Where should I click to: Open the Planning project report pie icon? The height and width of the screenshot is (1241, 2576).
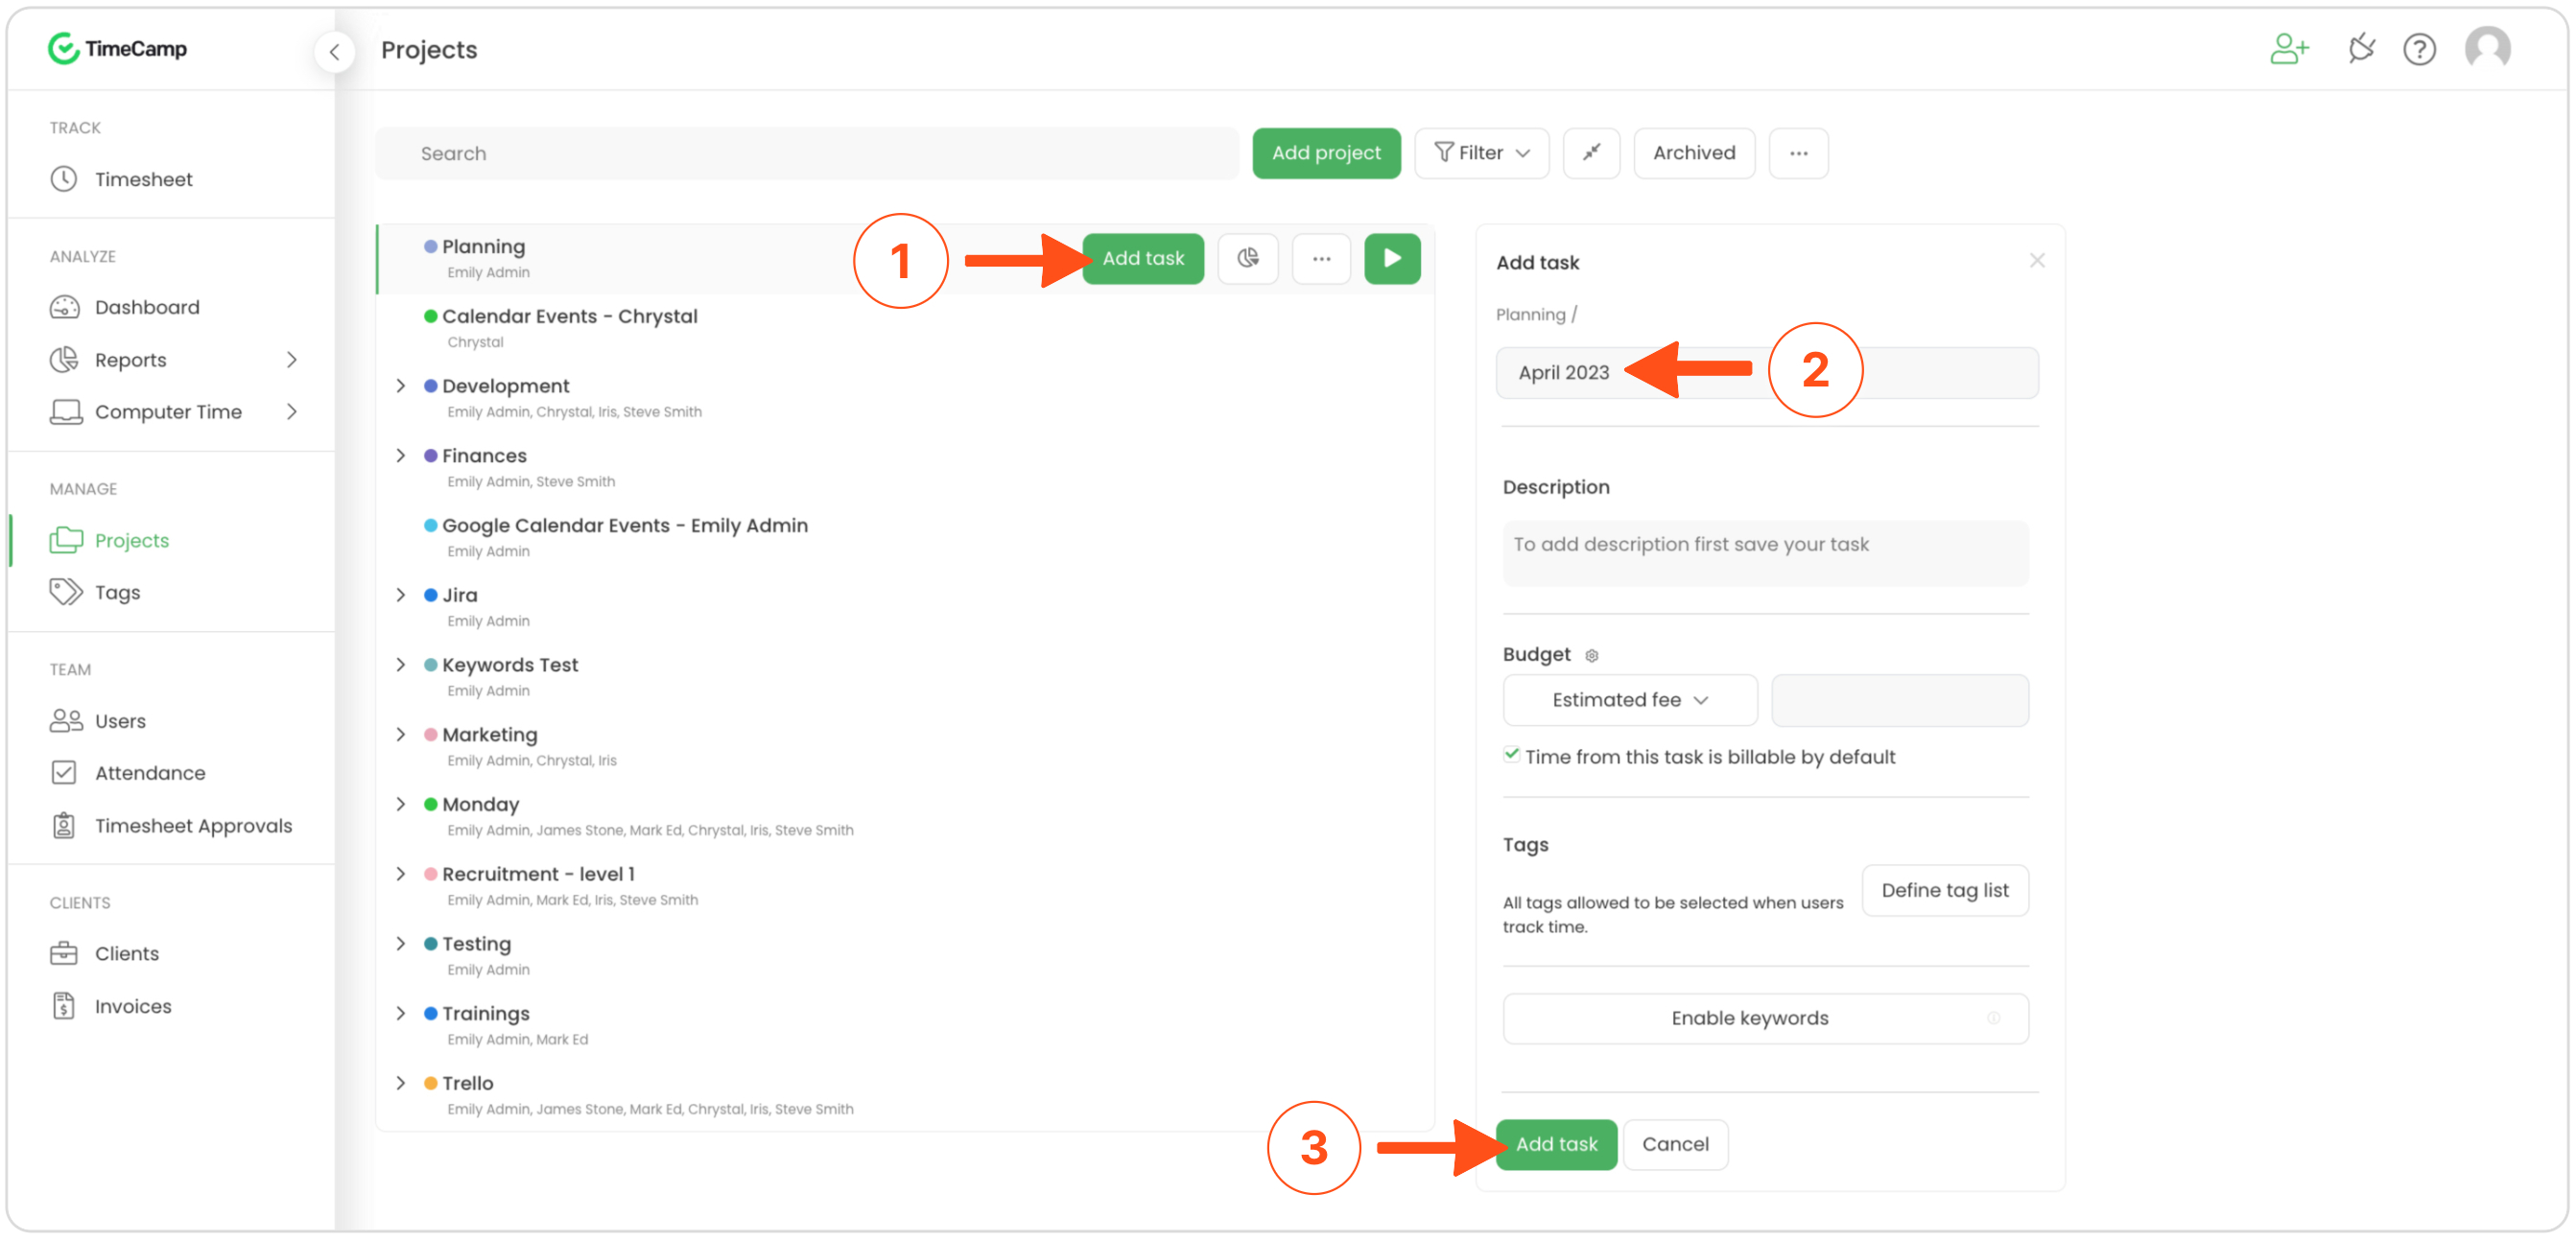pyautogui.click(x=1247, y=258)
